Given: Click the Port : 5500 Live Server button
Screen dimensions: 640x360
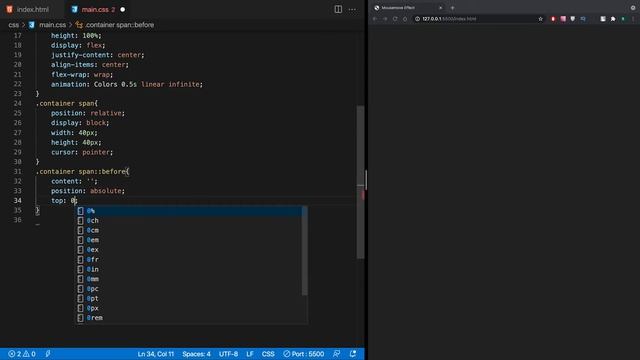Looking at the screenshot, I should [x=304, y=354].
